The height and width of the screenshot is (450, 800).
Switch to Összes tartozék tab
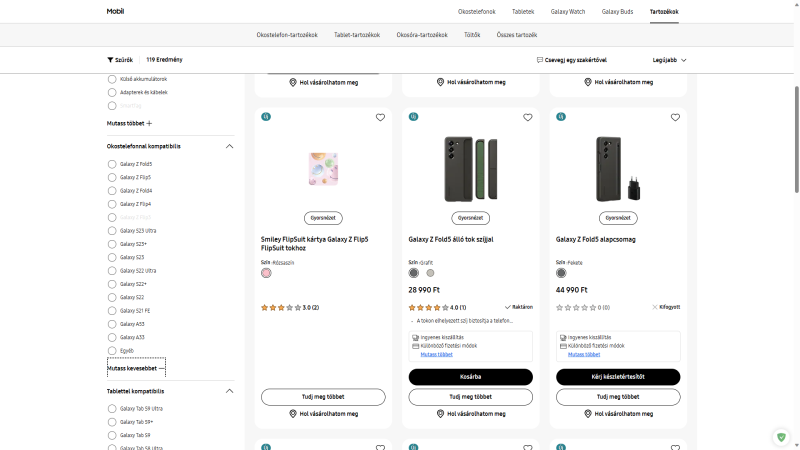(x=517, y=35)
